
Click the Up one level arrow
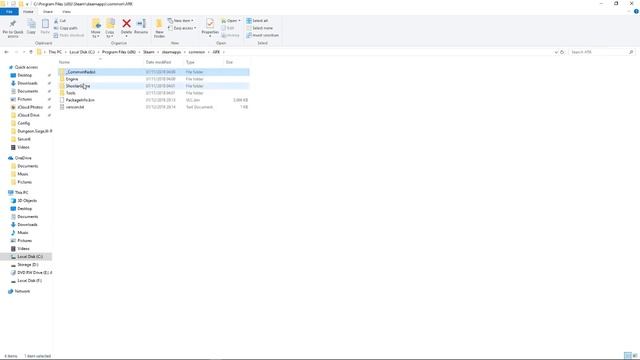(31, 52)
